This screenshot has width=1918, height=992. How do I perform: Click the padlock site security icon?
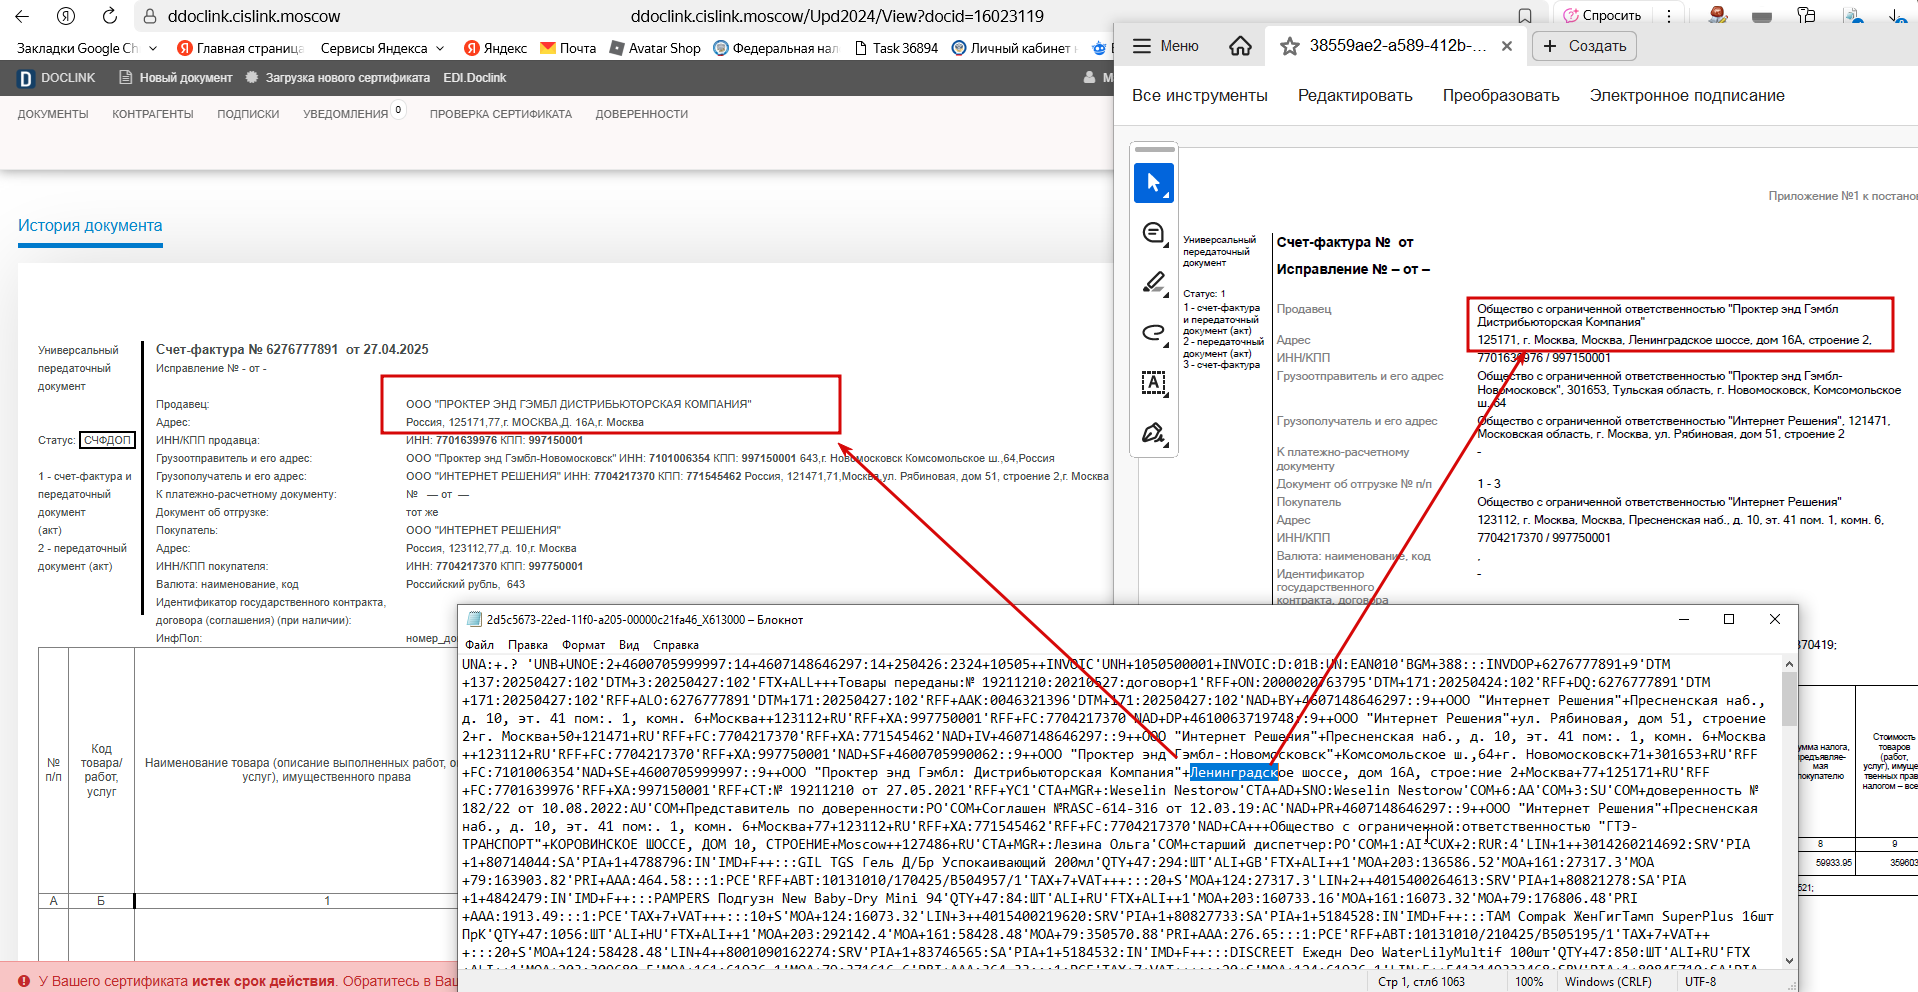[150, 16]
